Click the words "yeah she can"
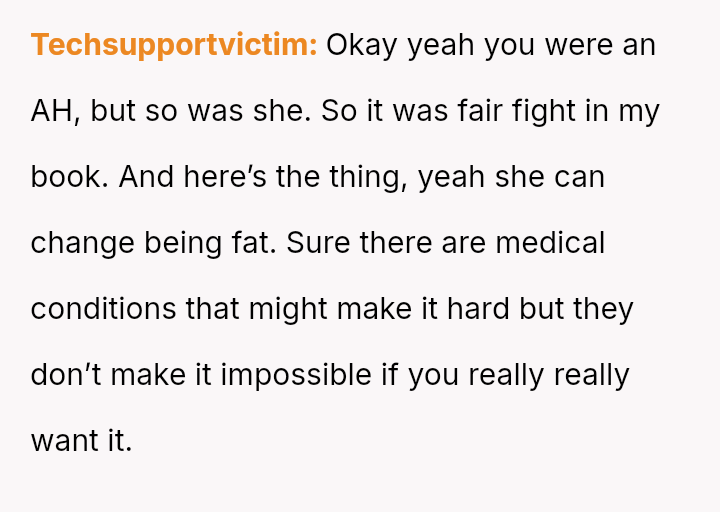The width and height of the screenshot is (720, 512). [x=511, y=177]
